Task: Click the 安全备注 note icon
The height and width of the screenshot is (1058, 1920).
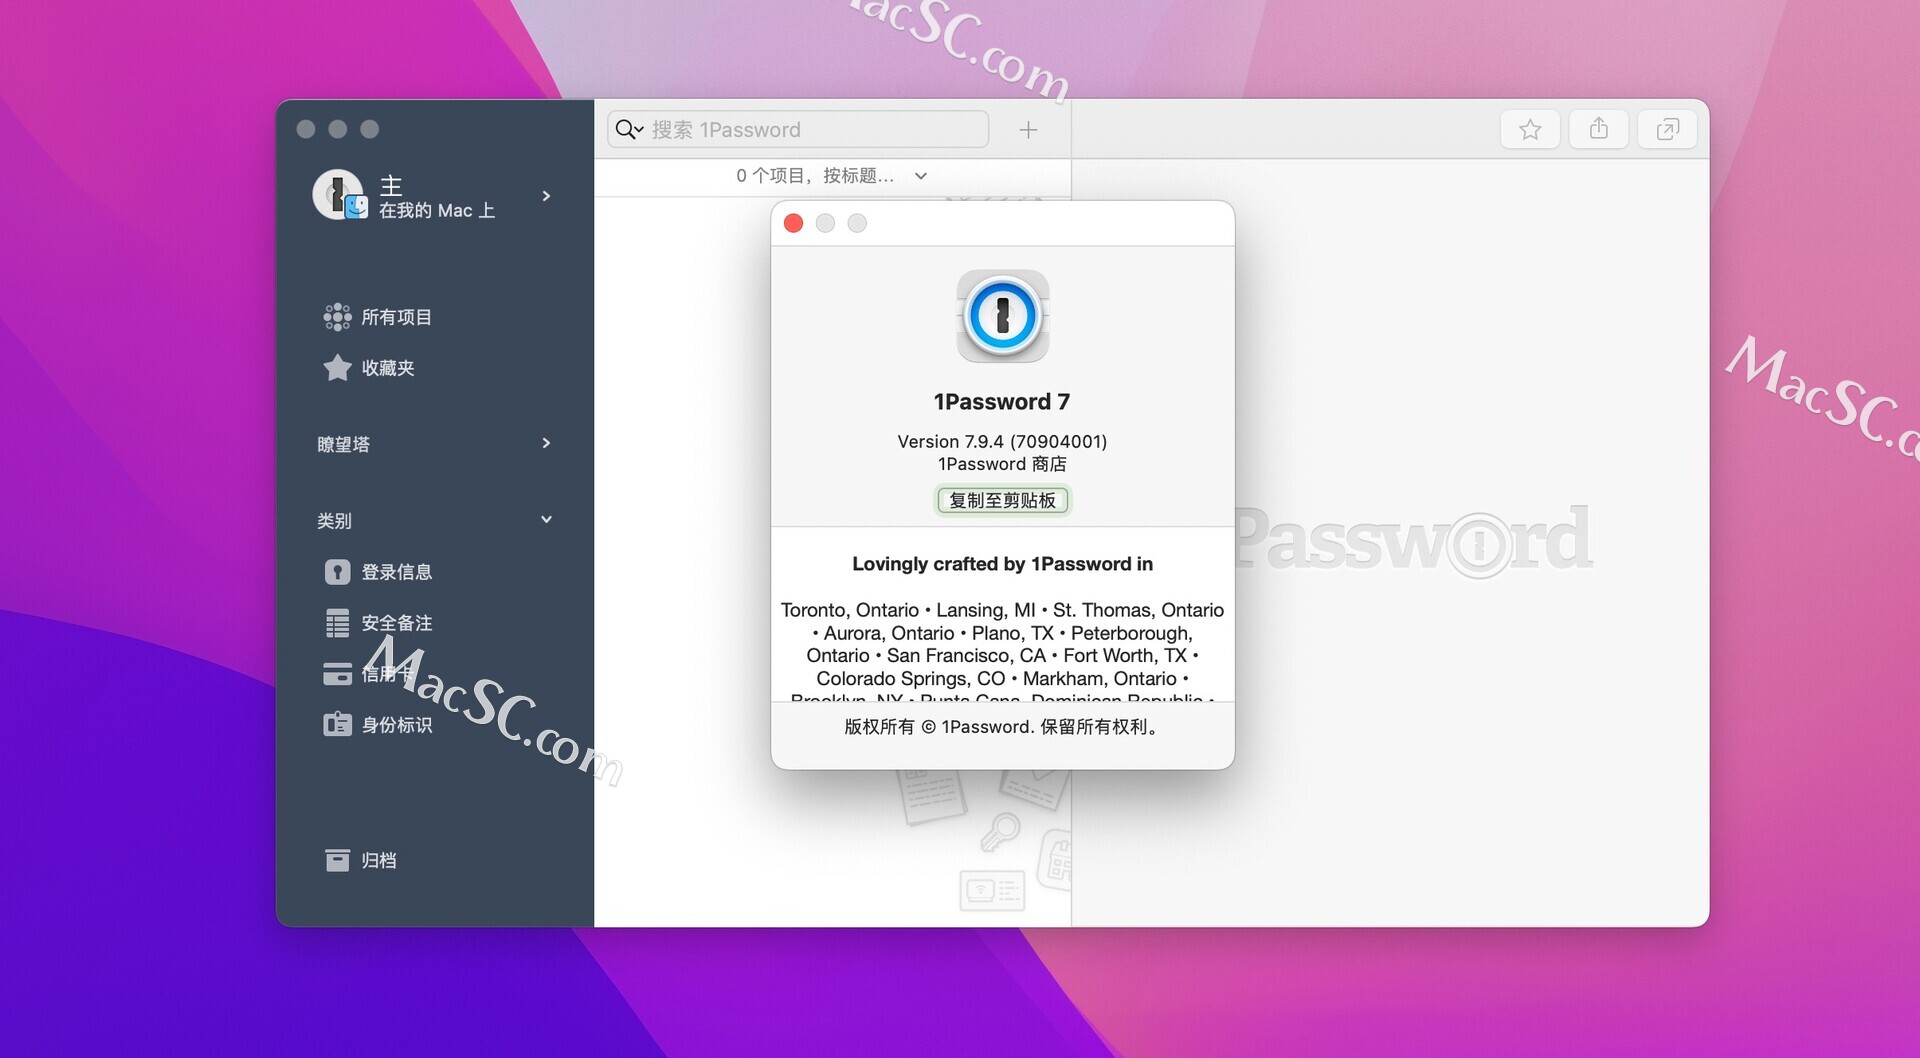Action: tap(337, 623)
